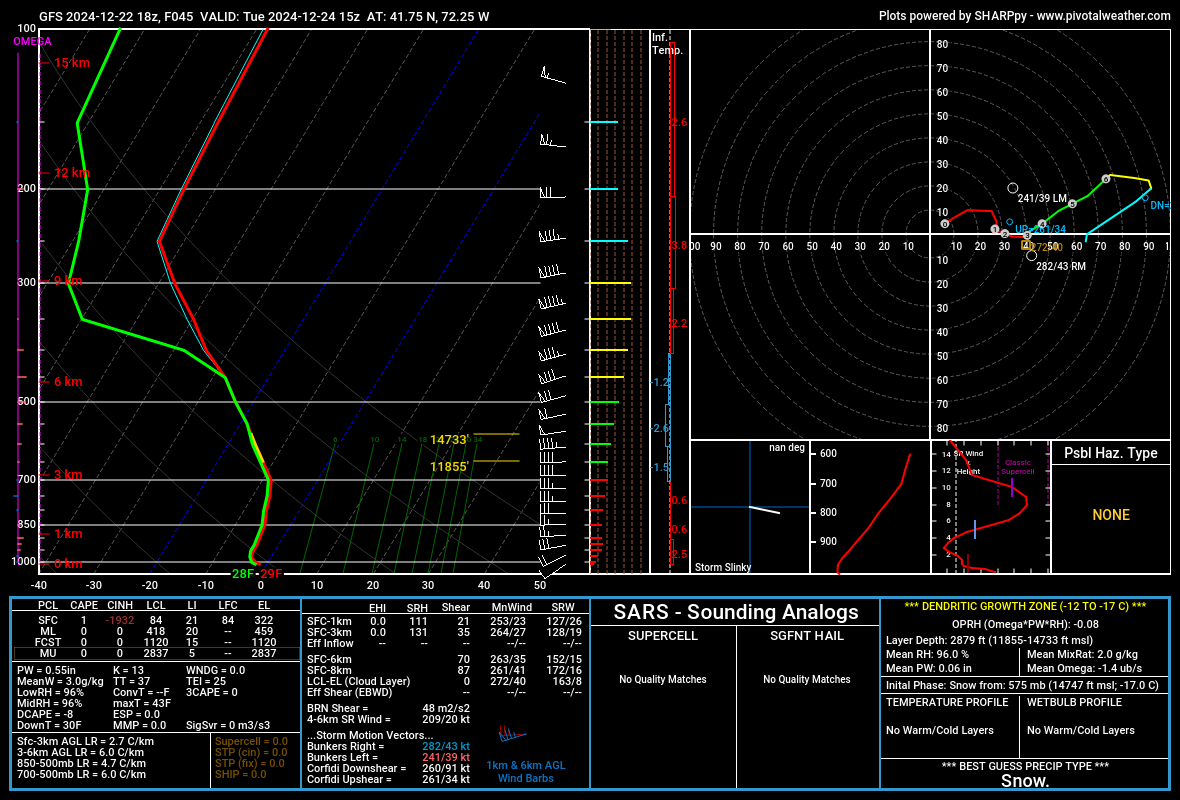This screenshot has height=800, width=1180.
Task: Select the 1 km height marker
Action: (68, 534)
